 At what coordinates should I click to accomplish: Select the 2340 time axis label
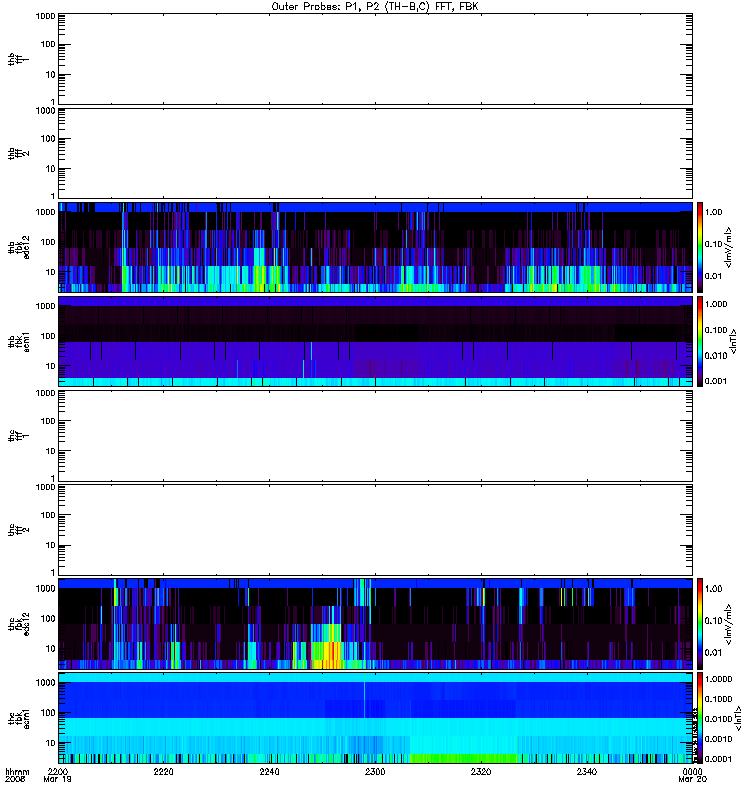point(587,772)
